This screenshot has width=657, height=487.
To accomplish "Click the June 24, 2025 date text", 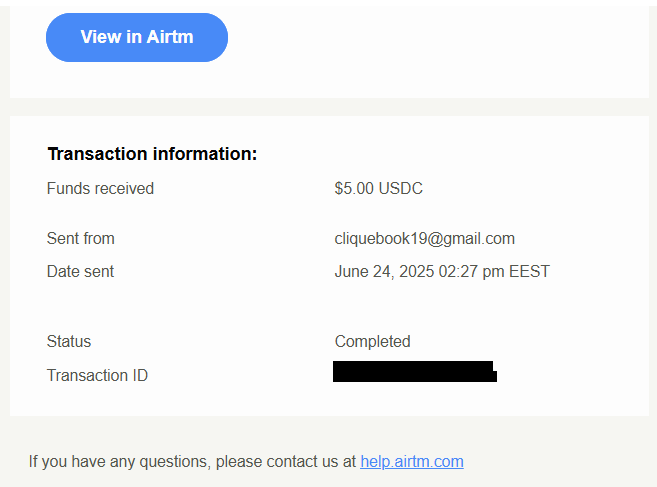I will click(x=384, y=272).
